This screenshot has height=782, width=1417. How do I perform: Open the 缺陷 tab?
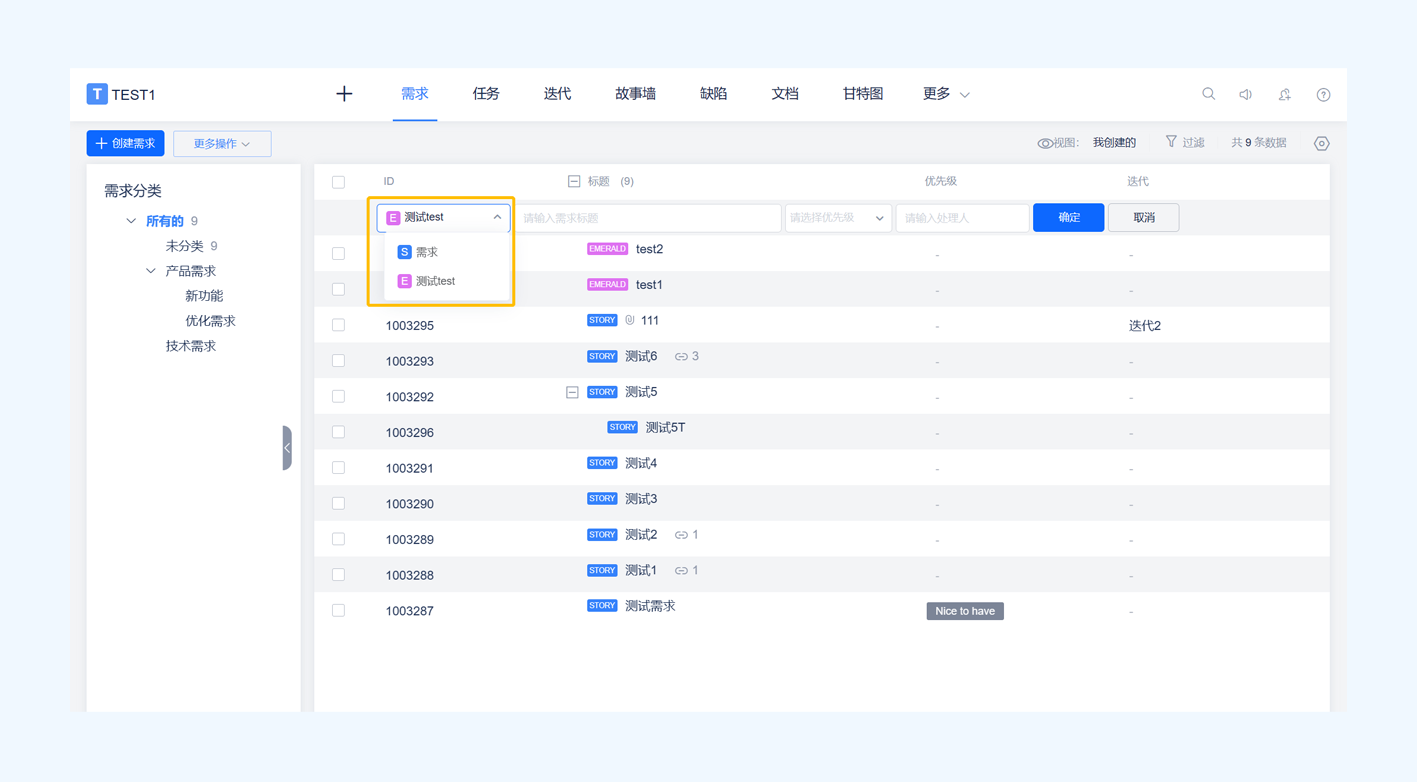714,94
